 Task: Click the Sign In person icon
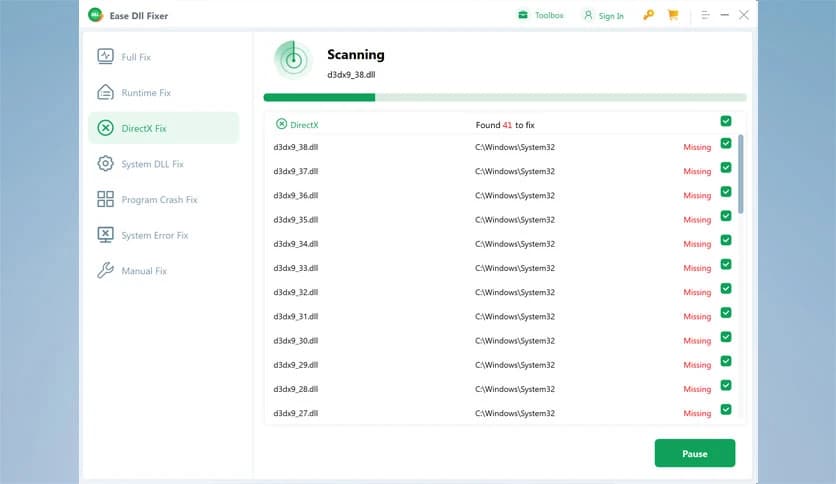click(588, 15)
